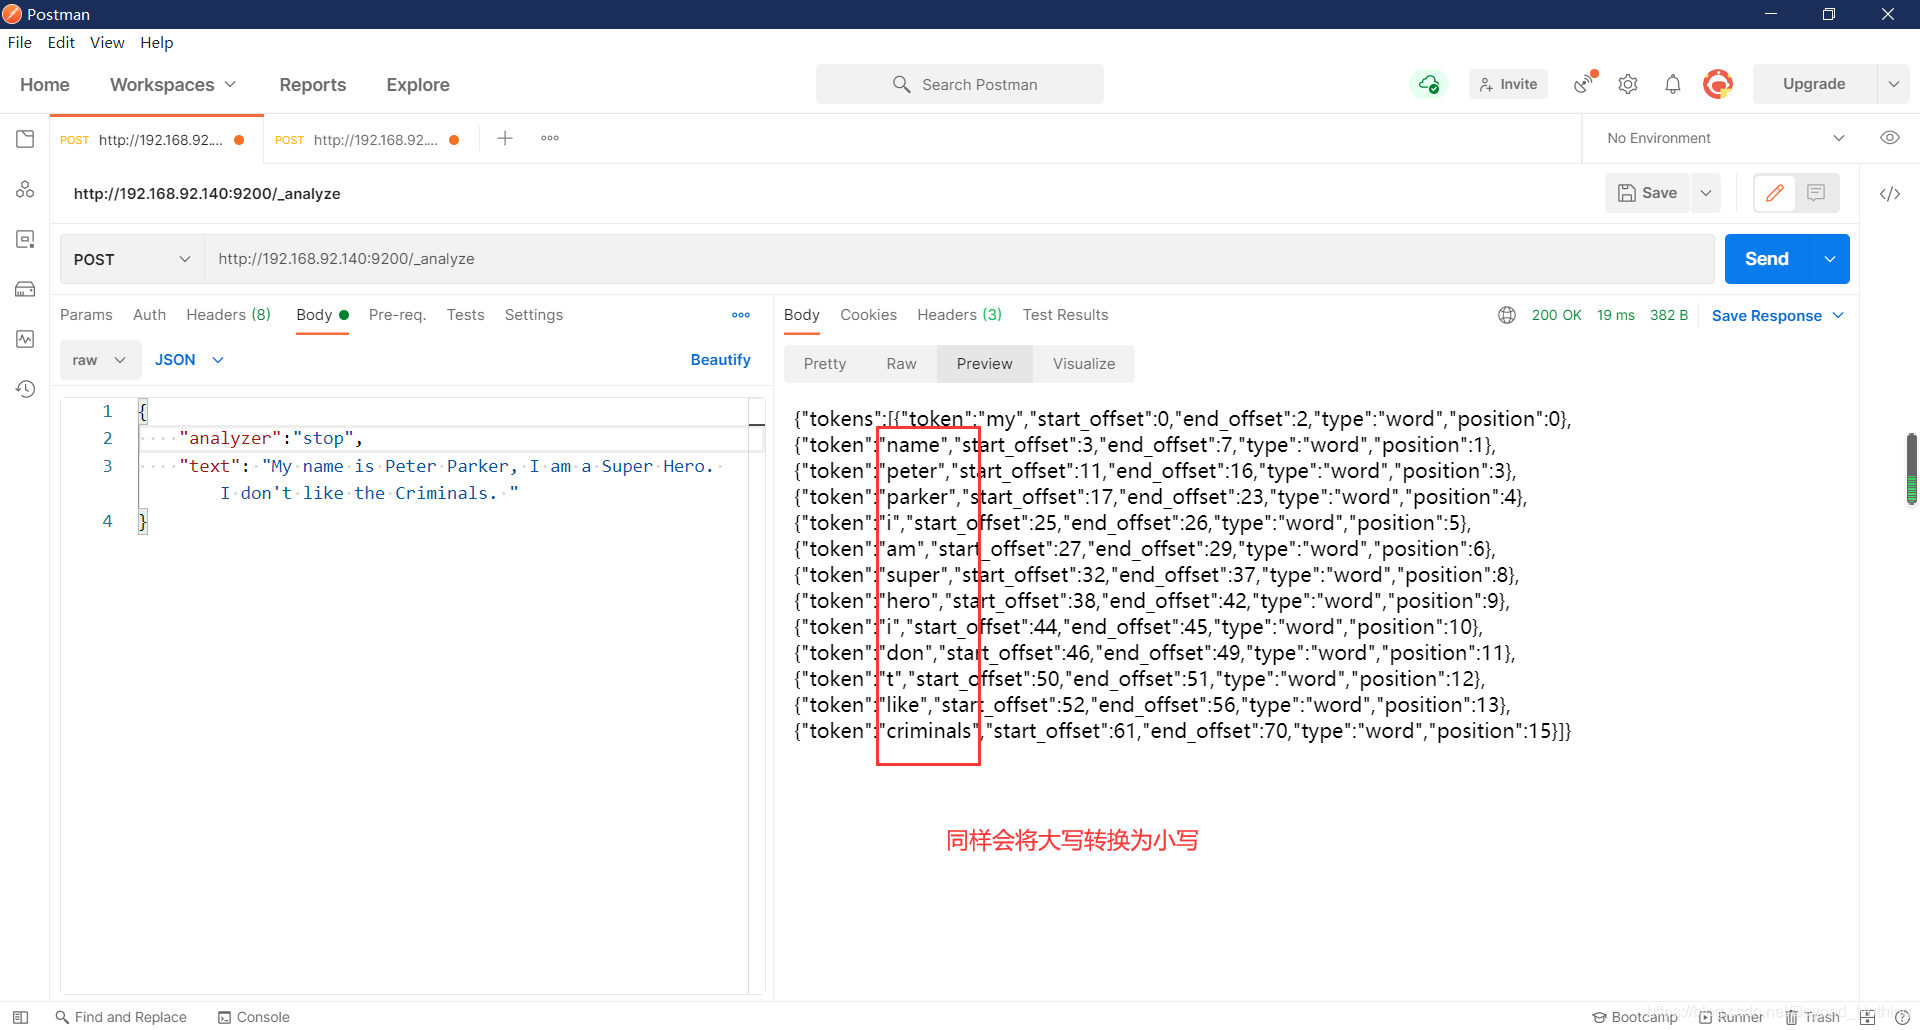Send the POST request

tap(1767, 259)
